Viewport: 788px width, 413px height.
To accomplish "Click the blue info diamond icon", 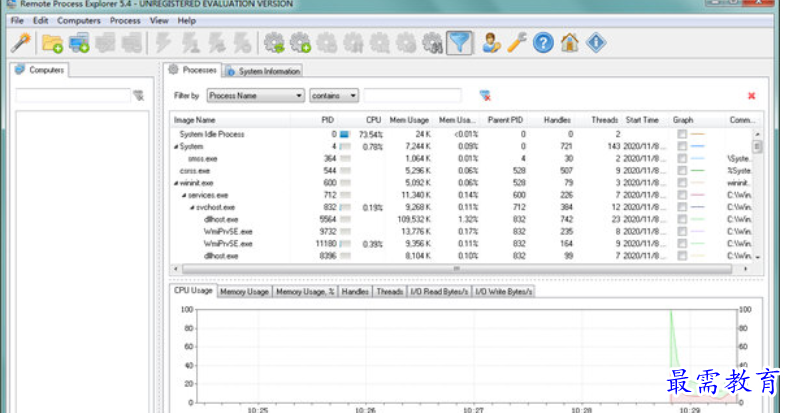I will point(596,42).
